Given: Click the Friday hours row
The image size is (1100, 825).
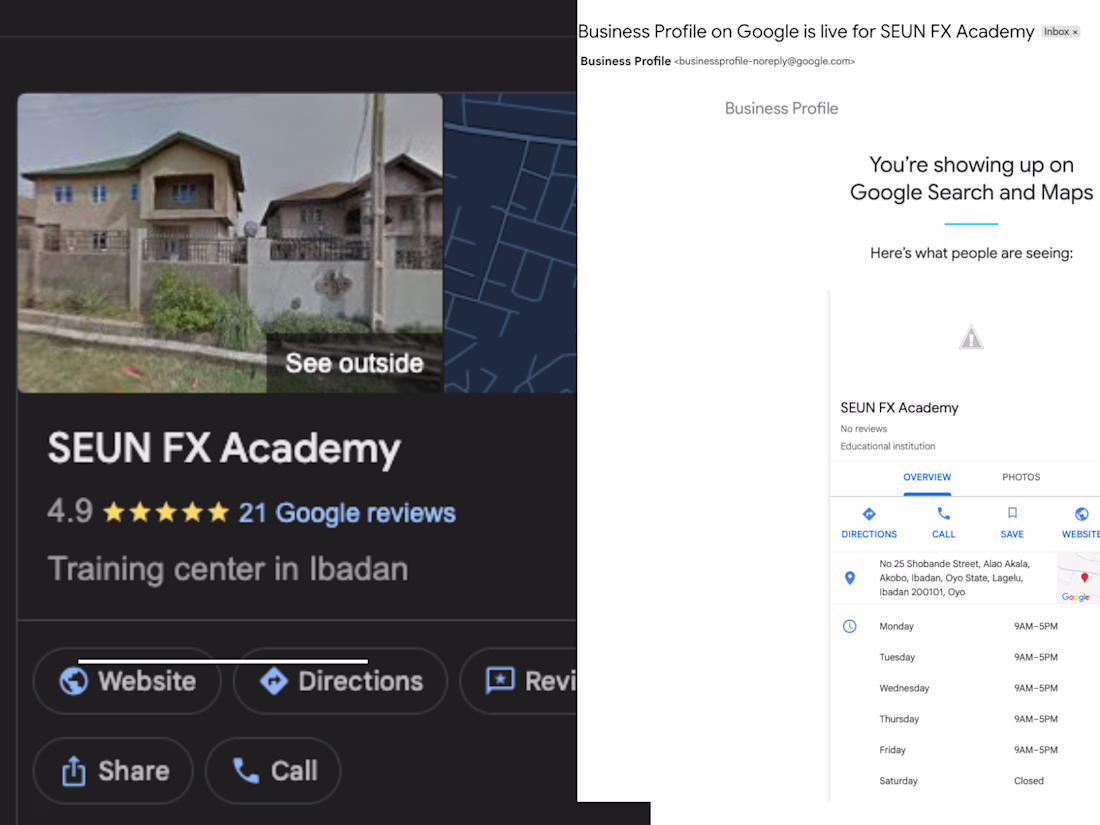Looking at the screenshot, I should tap(968, 749).
